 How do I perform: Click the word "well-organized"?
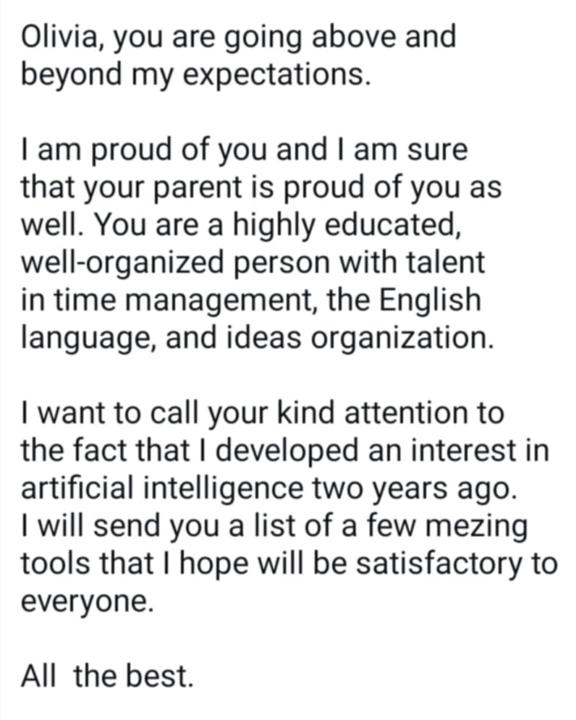pos(124,262)
